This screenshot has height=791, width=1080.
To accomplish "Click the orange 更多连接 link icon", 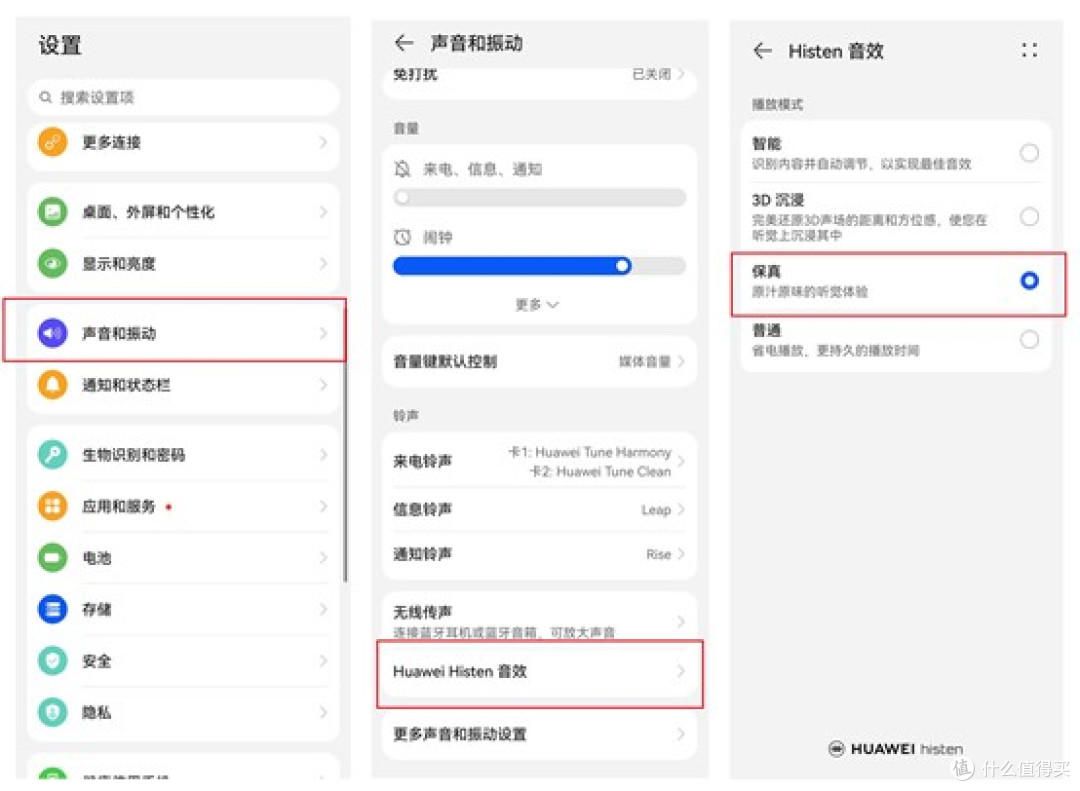I will click(52, 142).
